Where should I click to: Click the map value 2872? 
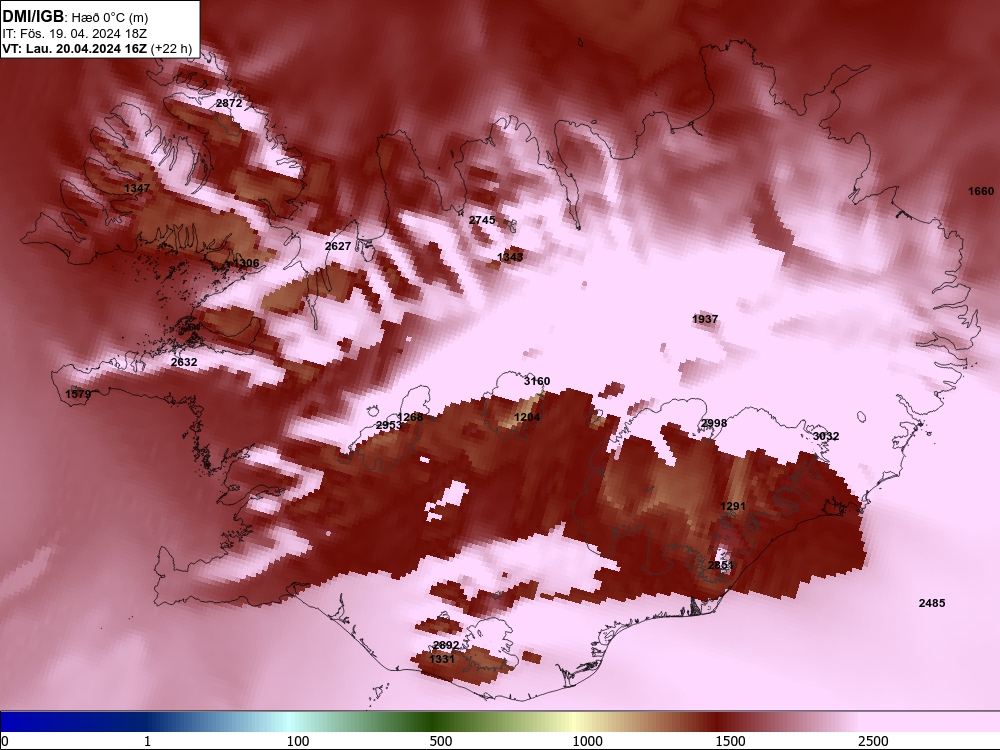tap(229, 103)
